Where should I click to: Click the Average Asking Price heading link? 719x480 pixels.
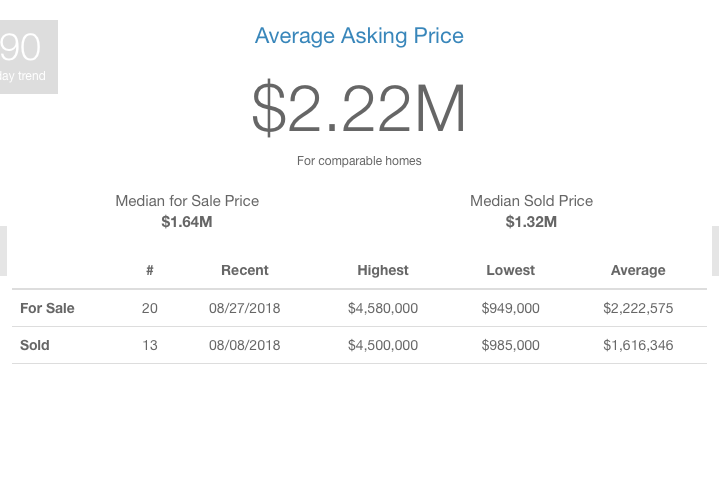[x=359, y=36]
